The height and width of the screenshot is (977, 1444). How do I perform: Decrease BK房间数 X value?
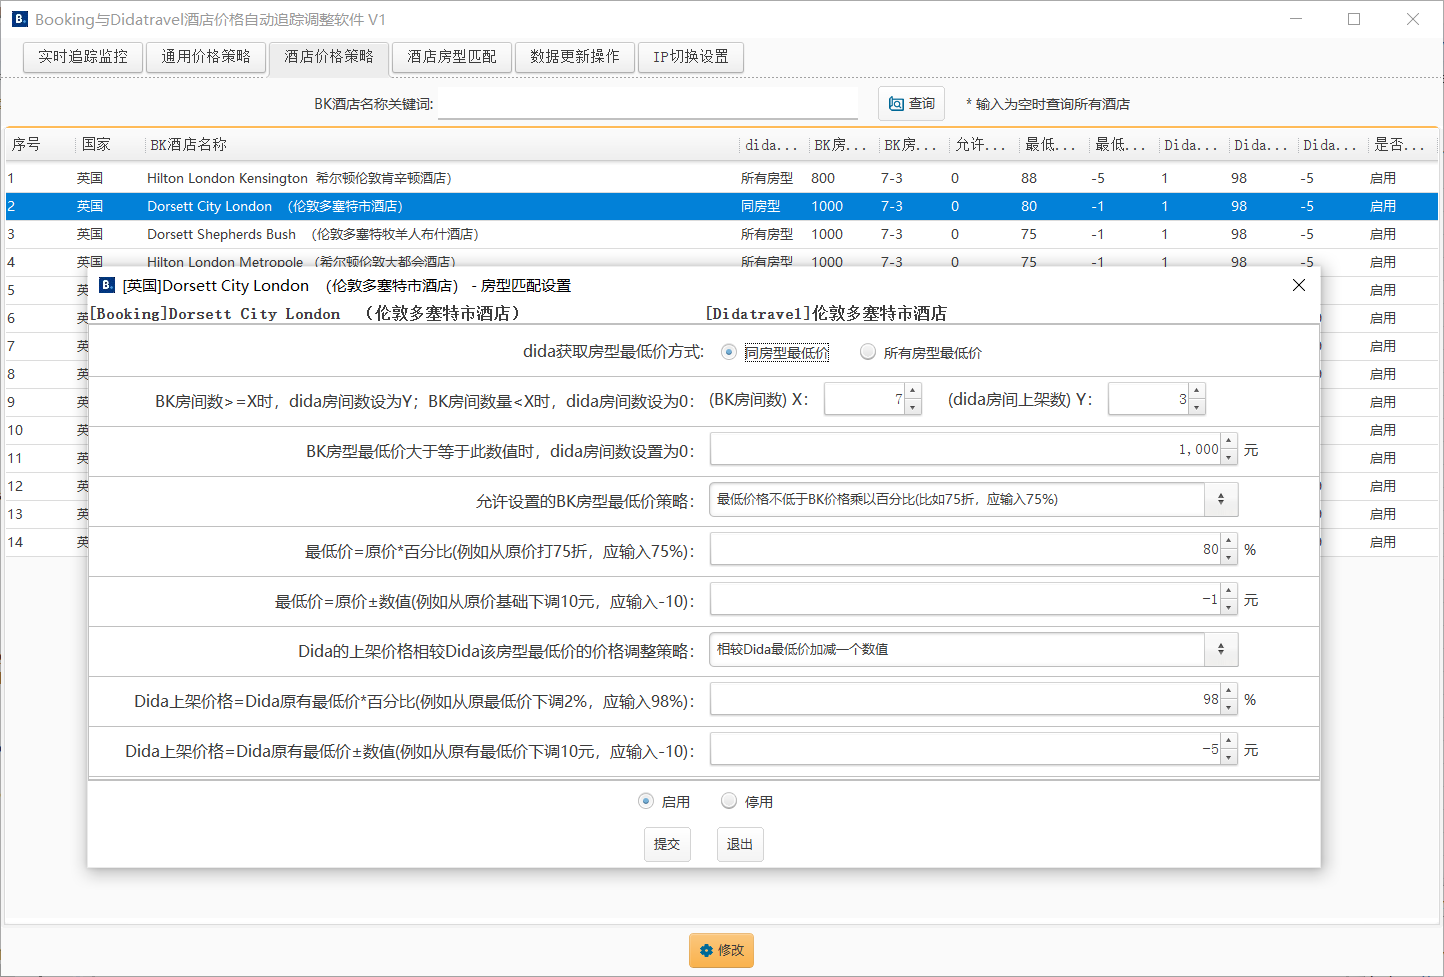pos(913,408)
